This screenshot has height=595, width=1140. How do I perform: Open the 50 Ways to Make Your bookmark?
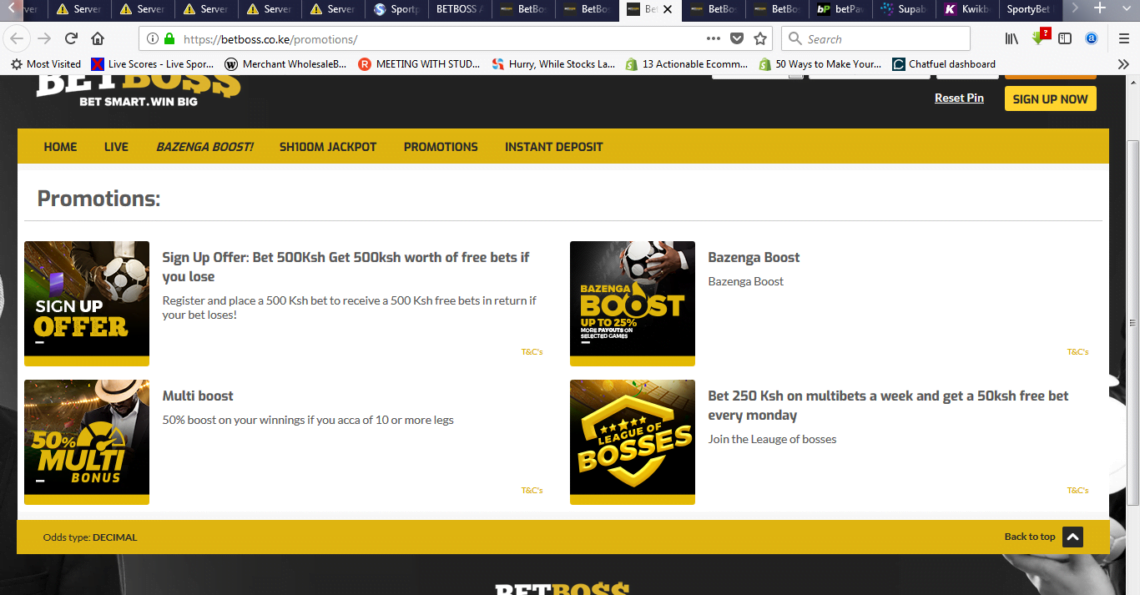819,64
